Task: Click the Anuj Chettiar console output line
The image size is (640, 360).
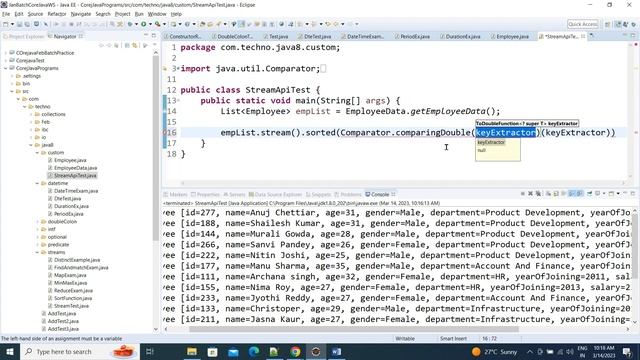Action: click(x=398, y=213)
